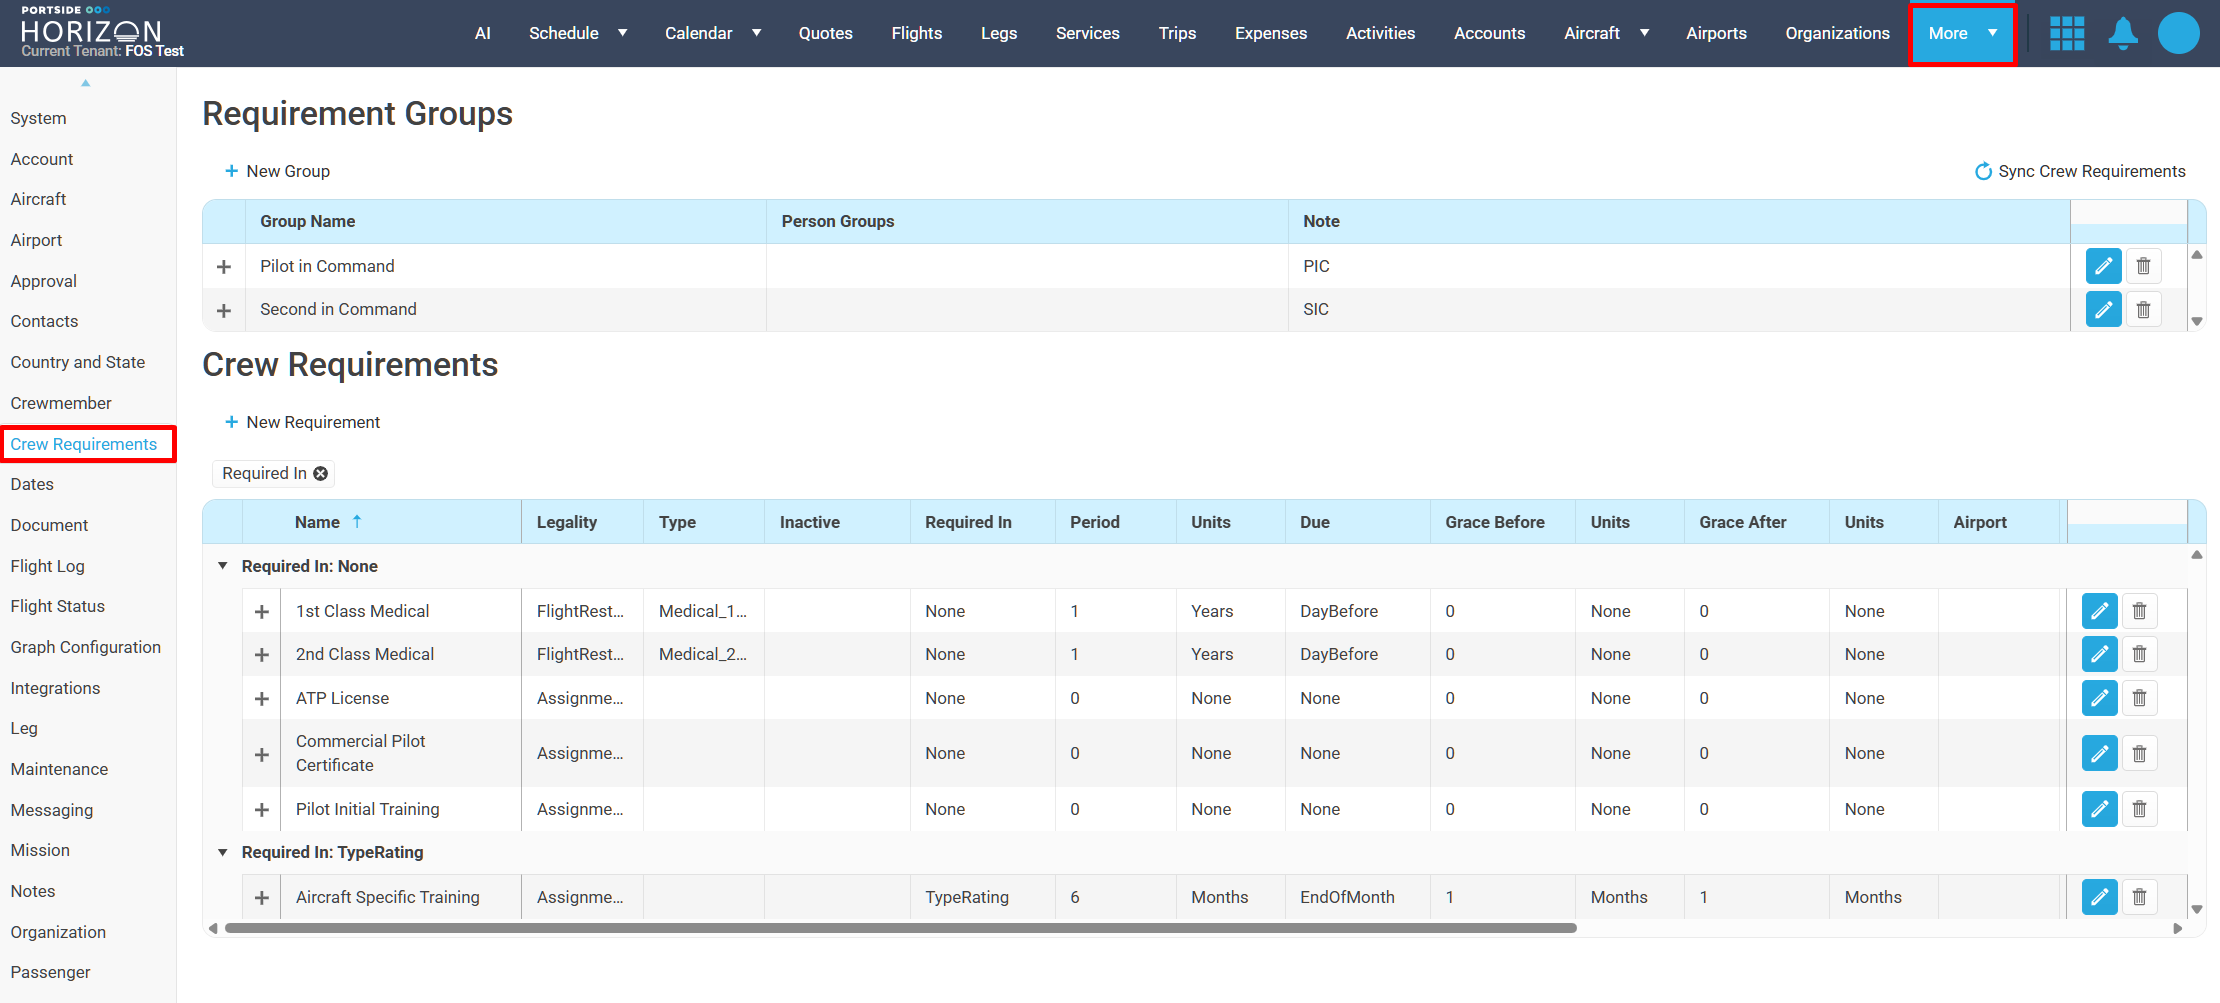Edit the Pilot Initial Training requirement
This screenshot has width=2220, height=1003.
tap(2099, 809)
